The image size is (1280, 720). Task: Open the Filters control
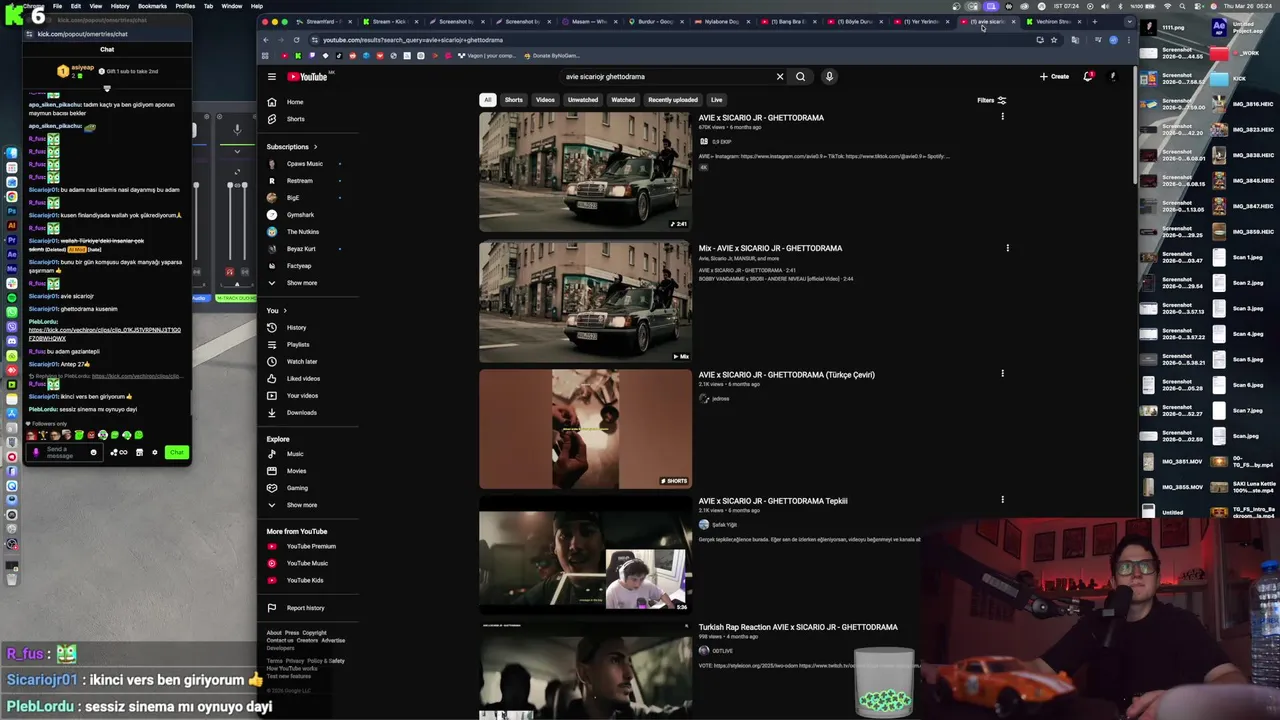pyautogui.click(x=992, y=100)
